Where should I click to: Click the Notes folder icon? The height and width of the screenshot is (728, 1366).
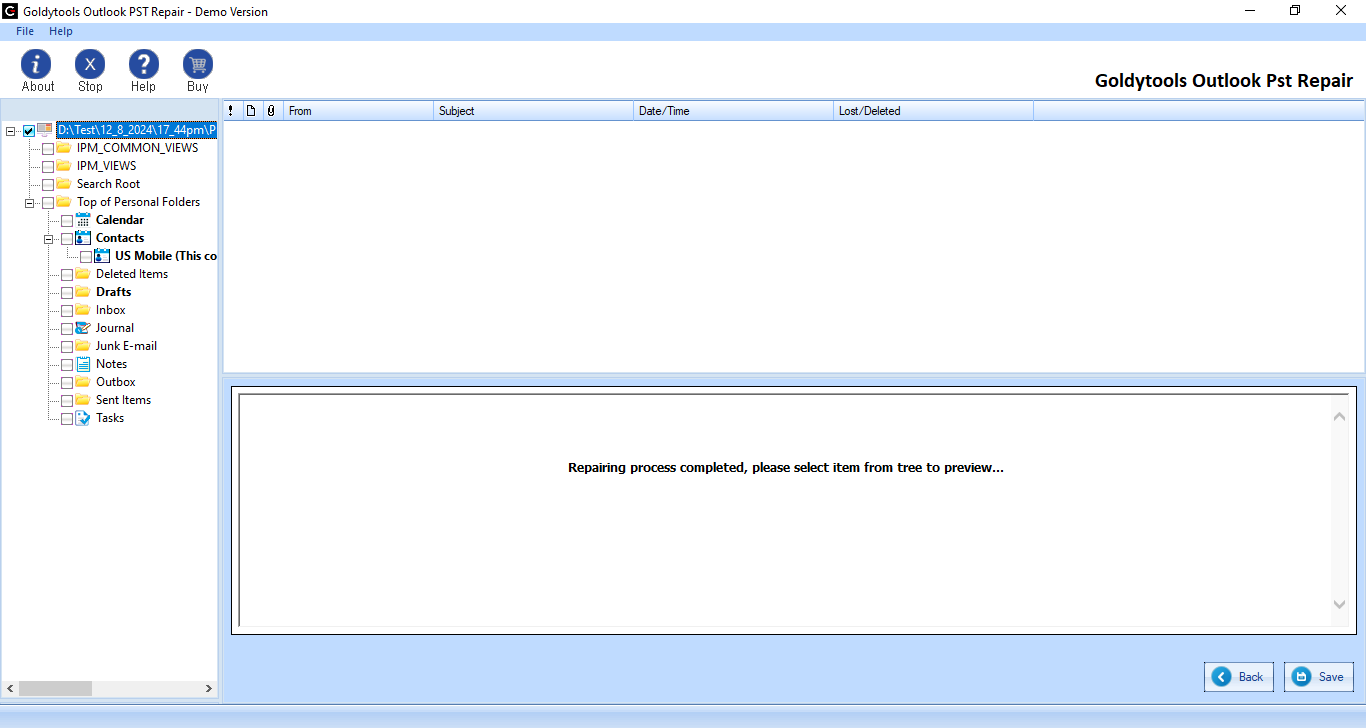(84, 364)
